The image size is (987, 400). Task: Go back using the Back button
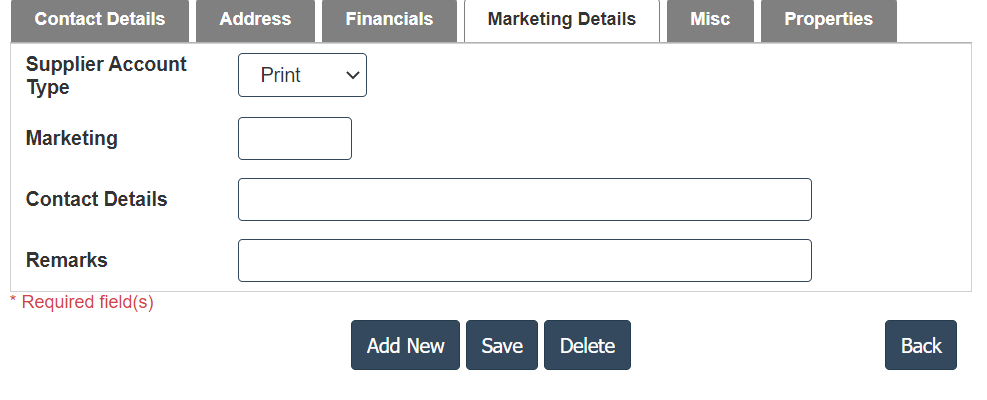[x=920, y=345]
